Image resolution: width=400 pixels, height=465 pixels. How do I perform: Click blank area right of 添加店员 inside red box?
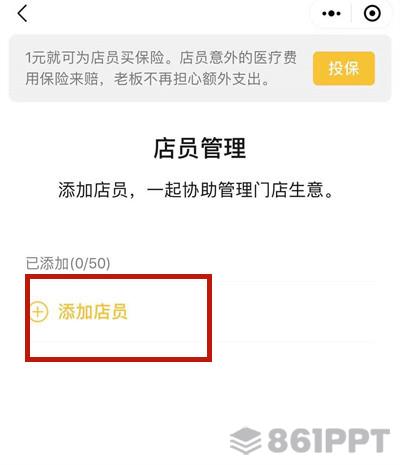pos(167,312)
